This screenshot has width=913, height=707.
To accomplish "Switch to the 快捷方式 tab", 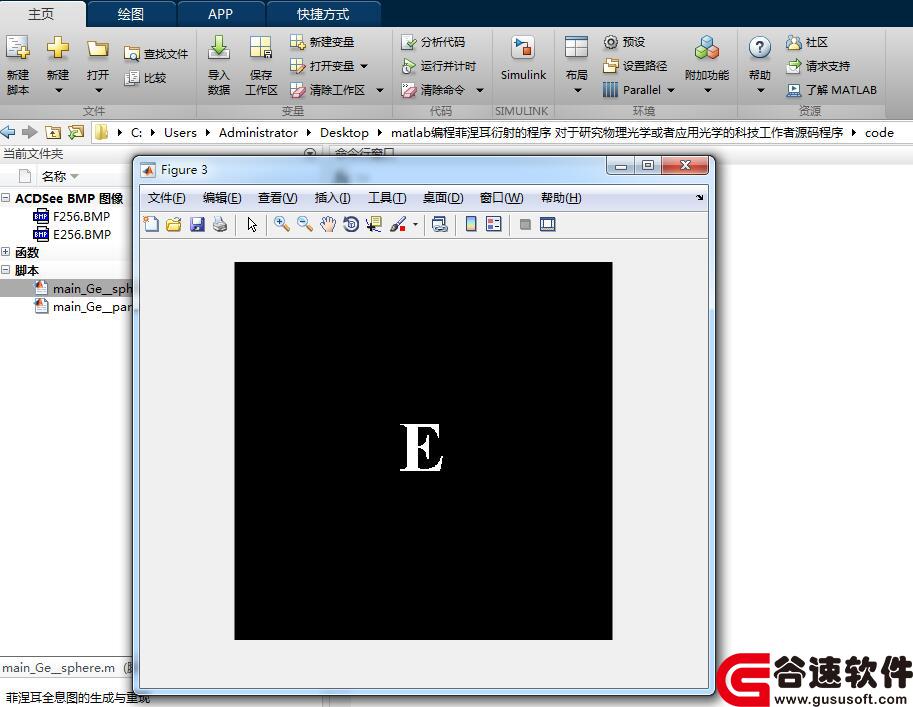I will point(323,14).
